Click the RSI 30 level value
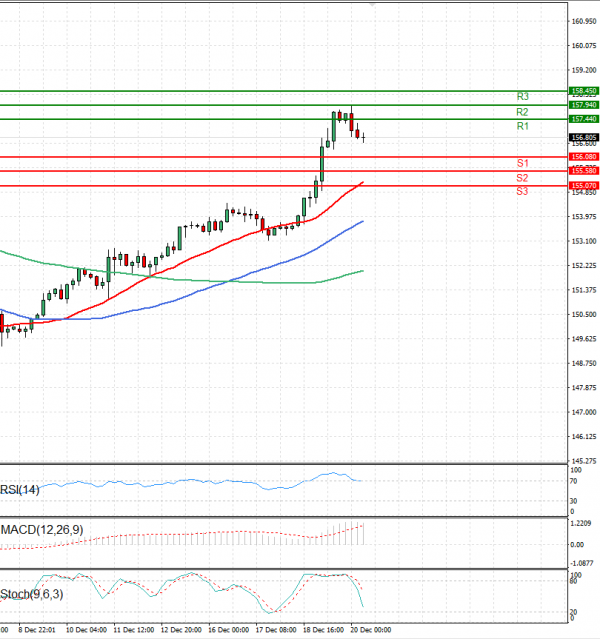Viewport: 600px width, 639px height. click(x=573, y=501)
